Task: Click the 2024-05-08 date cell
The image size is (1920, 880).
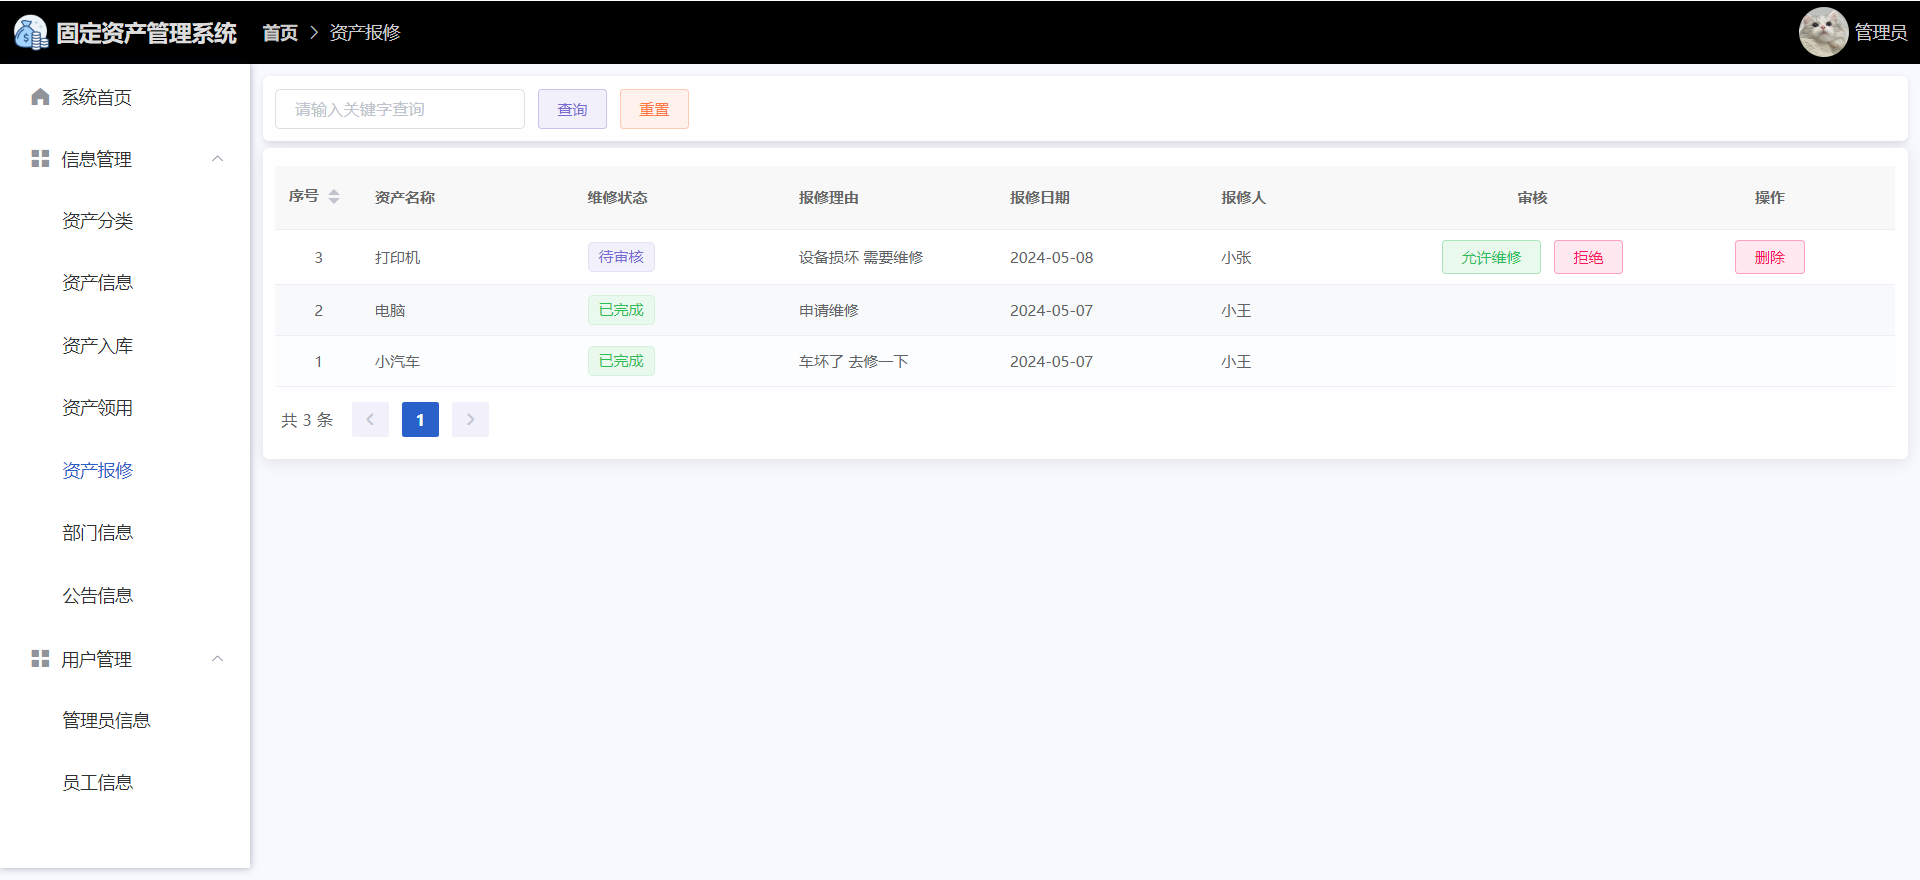Action: click(1052, 258)
